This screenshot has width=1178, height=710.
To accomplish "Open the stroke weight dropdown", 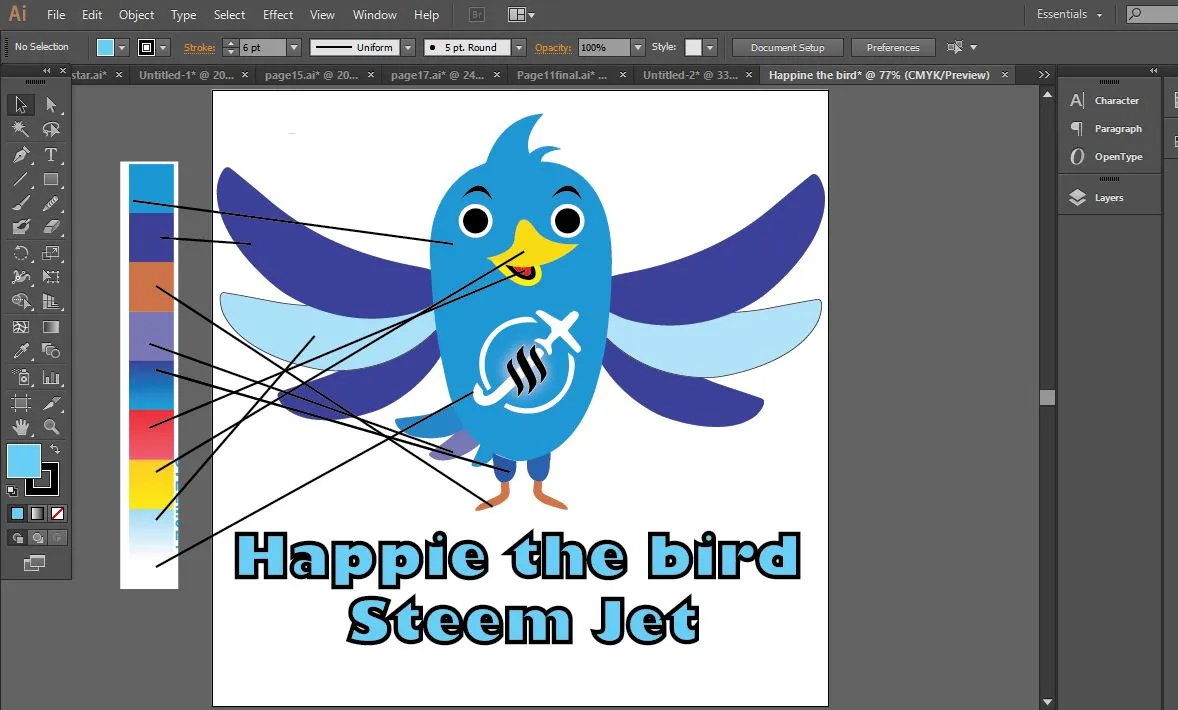I will (x=294, y=47).
